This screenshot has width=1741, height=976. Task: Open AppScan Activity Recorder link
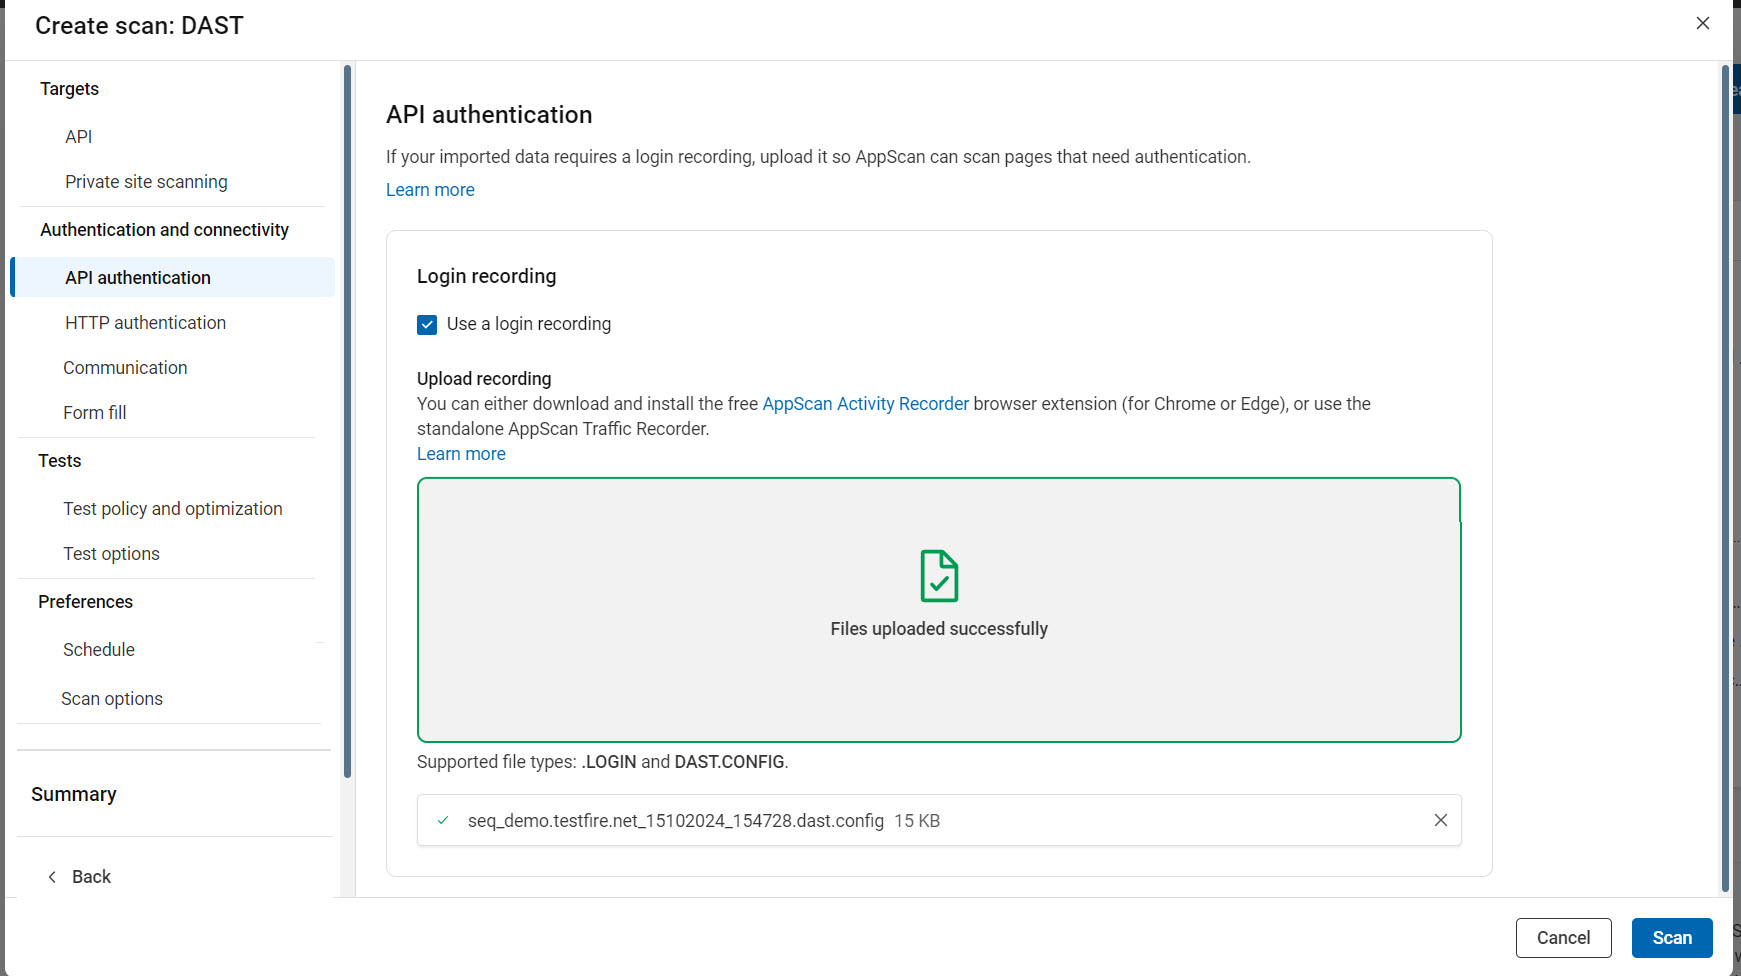[x=865, y=404]
